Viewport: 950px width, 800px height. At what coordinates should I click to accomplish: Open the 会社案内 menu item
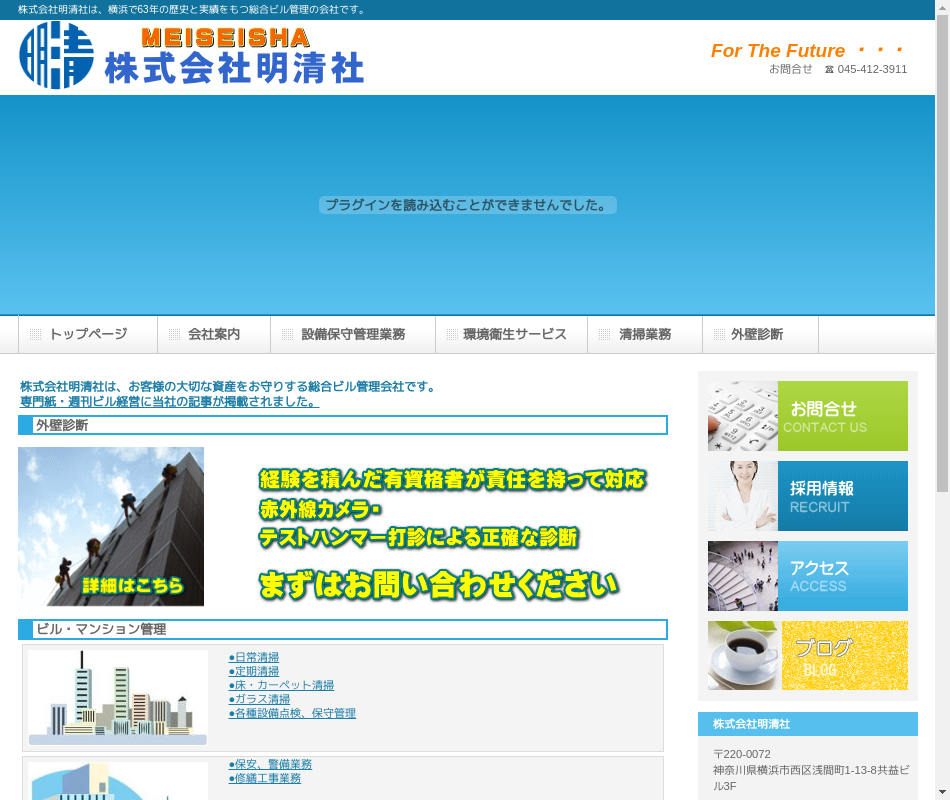(x=214, y=334)
